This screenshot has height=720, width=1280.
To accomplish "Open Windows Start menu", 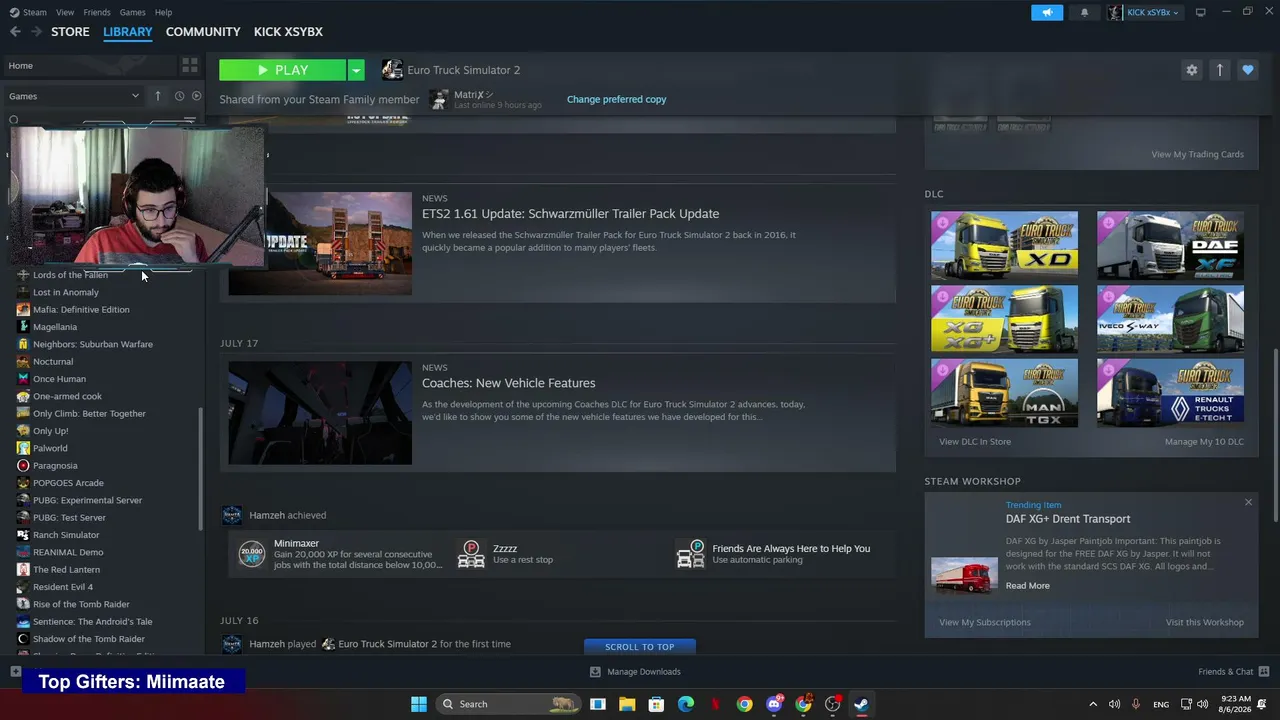I will [419, 704].
